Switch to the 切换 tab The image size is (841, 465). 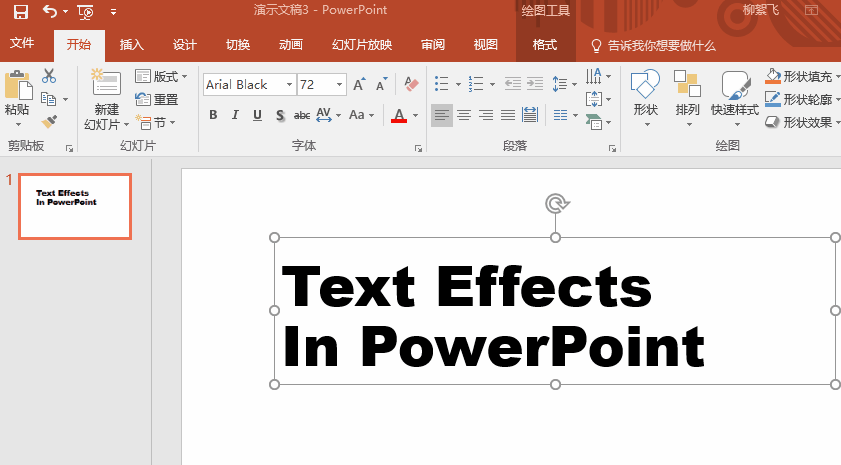[238, 45]
